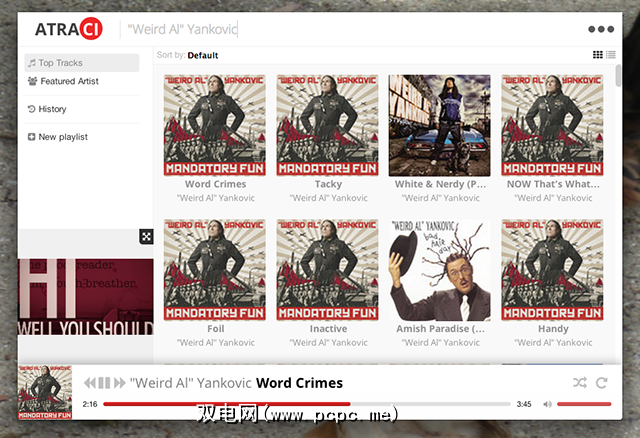Click the Inactive track title
Image resolution: width=640 pixels, height=438 pixels.
pos(328,329)
